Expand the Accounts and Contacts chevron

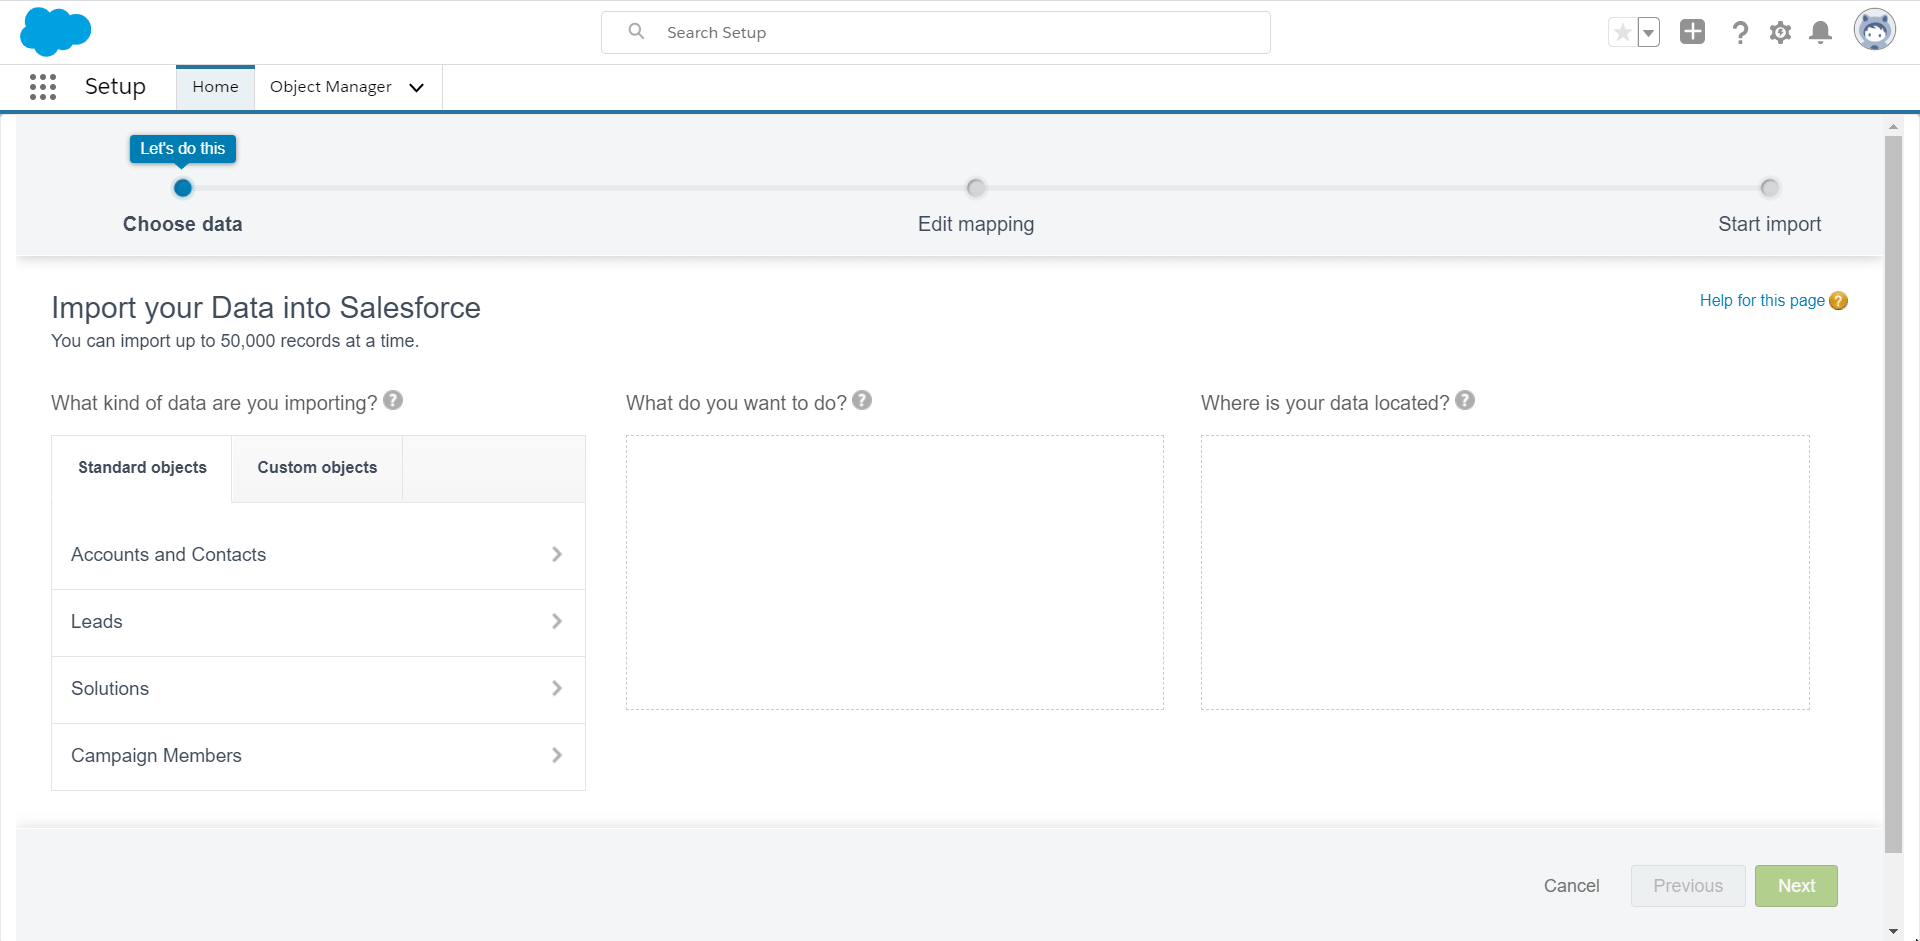557,554
